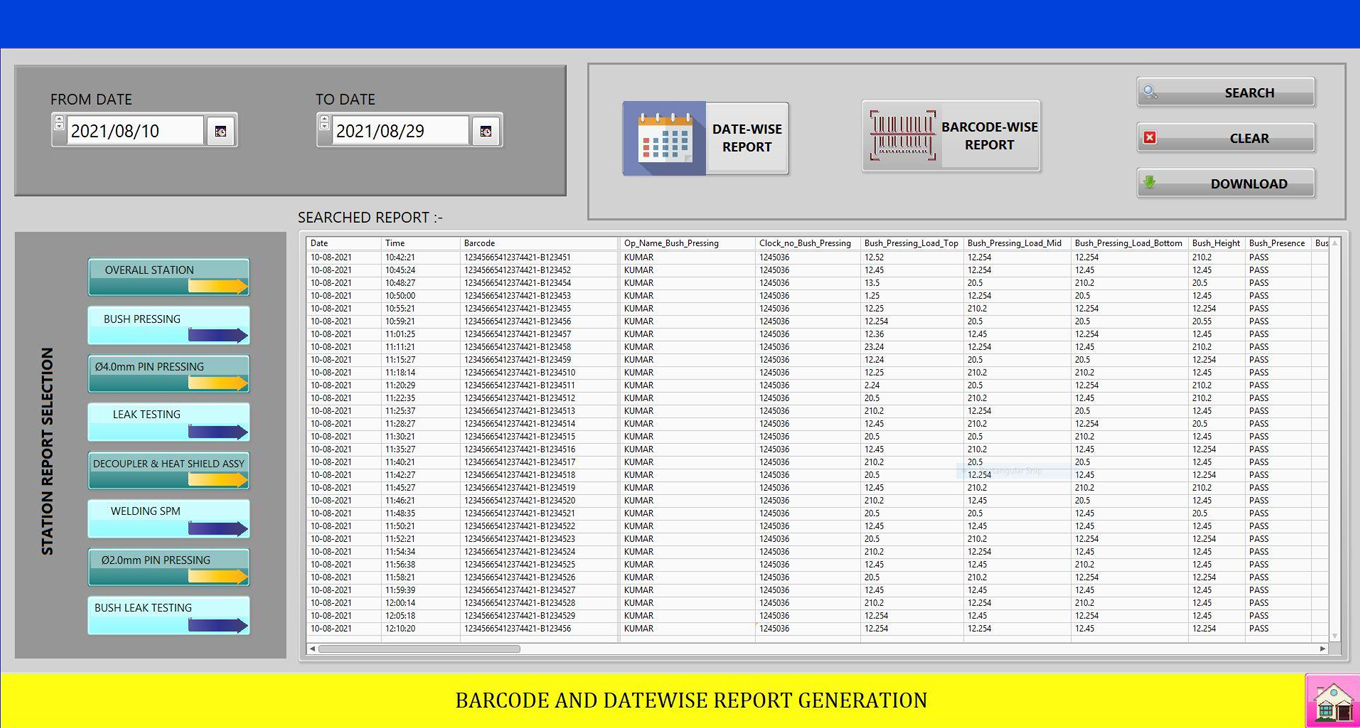Viewport: 1360px width, 728px height.
Task: Click the home icon at bottom right
Action: coord(1332,700)
